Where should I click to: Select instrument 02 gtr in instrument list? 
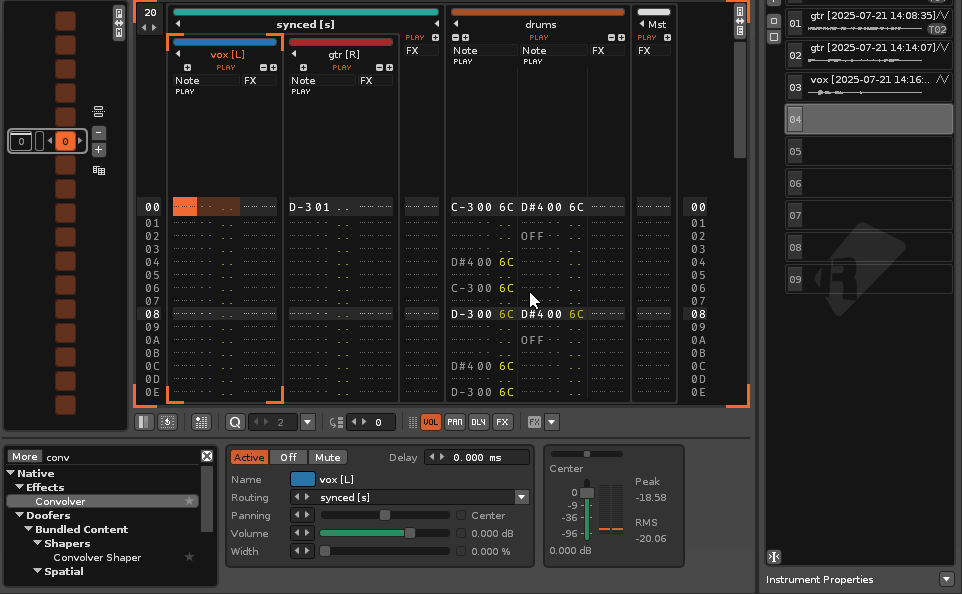click(869, 55)
